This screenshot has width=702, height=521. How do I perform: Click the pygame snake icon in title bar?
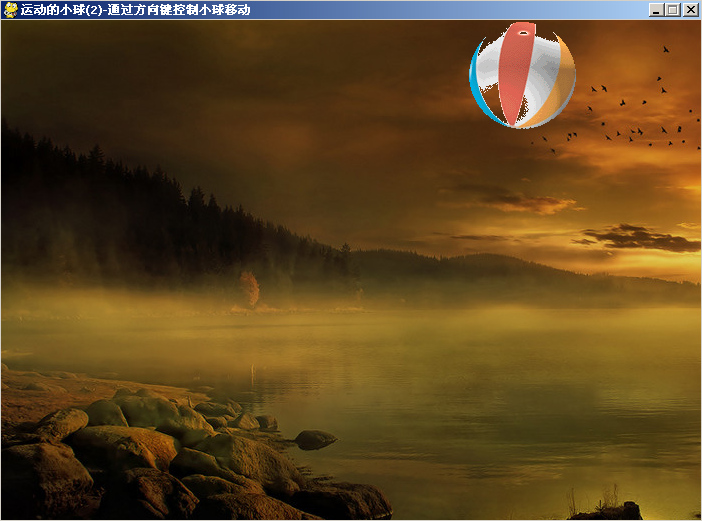point(10,10)
